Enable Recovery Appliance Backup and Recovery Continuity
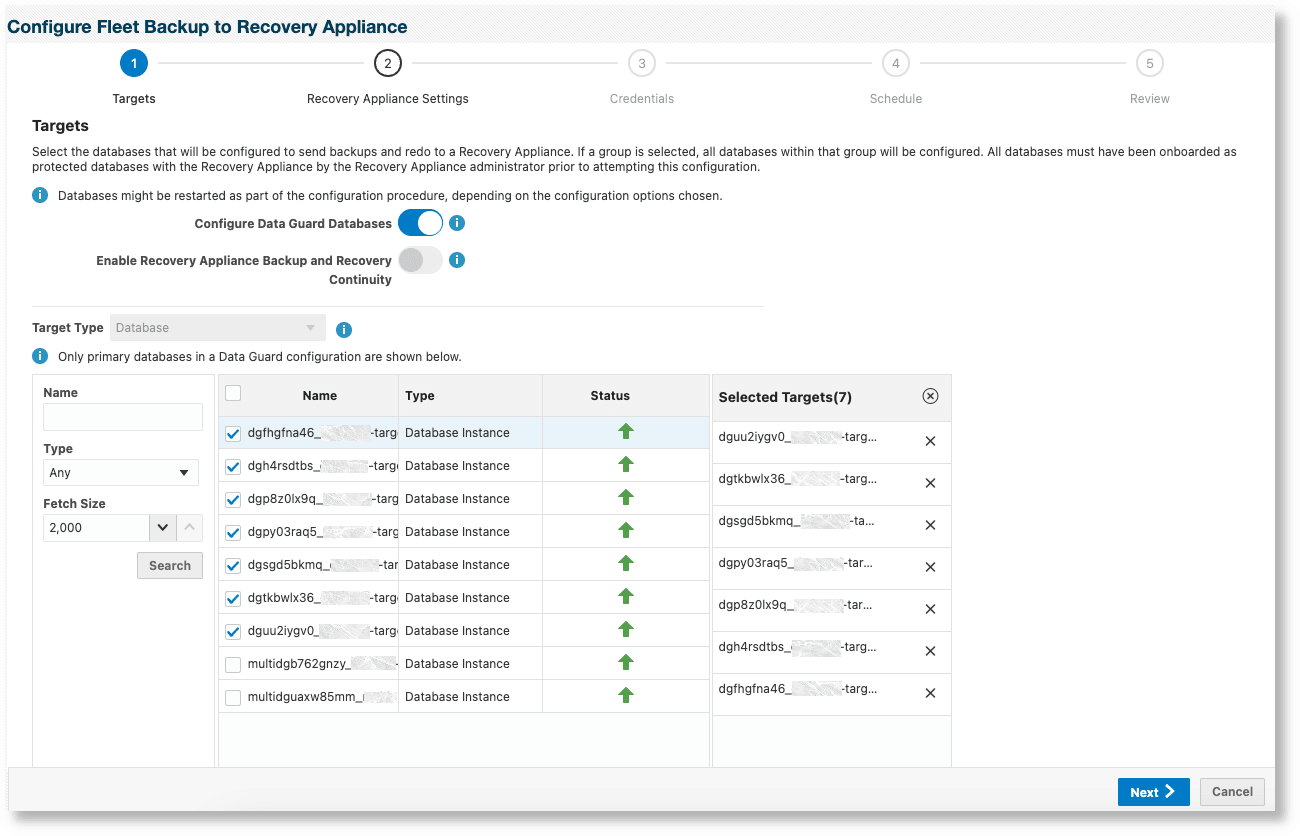This screenshot has width=1300, height=836. click(x=420, y=260)
